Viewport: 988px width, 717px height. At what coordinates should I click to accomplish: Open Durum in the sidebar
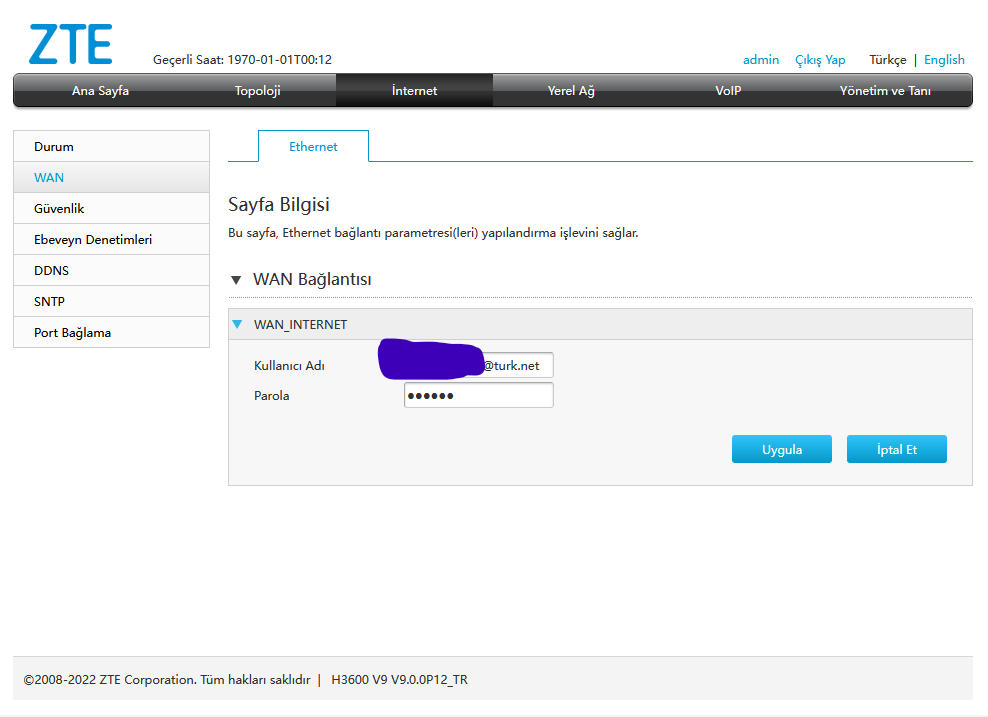coord(112,146)
